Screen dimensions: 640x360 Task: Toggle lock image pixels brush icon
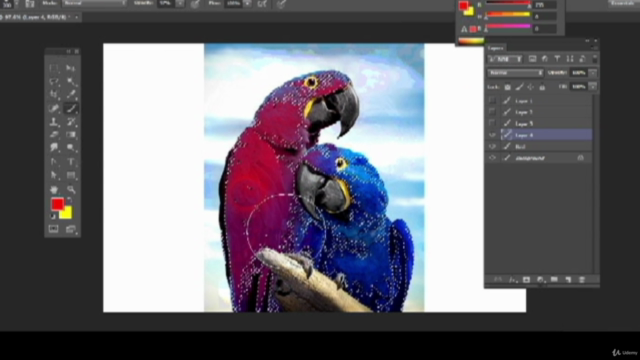[x=519, y=87]
